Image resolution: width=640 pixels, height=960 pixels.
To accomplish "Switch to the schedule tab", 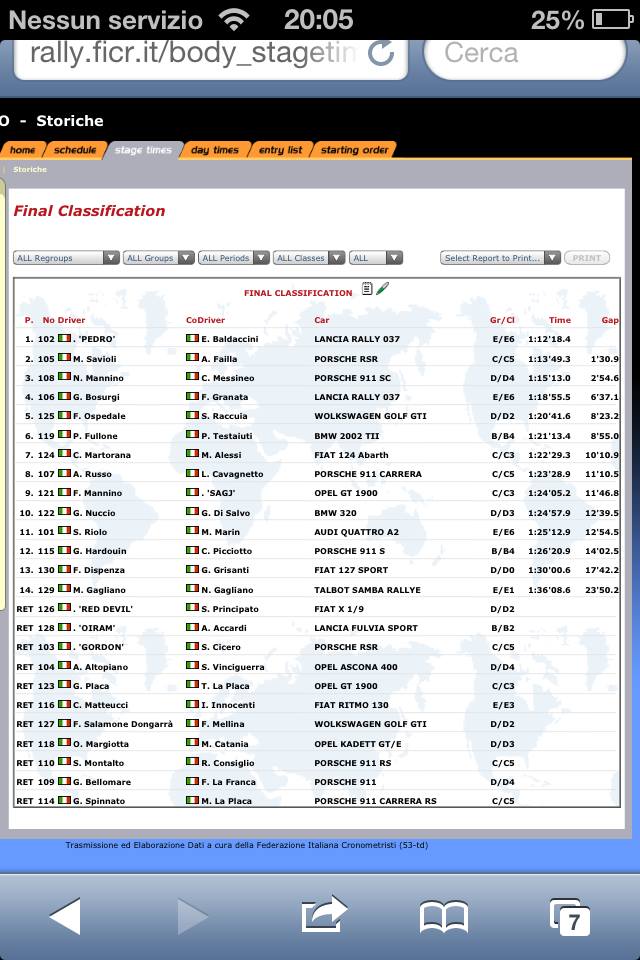I will coord(75,150).
